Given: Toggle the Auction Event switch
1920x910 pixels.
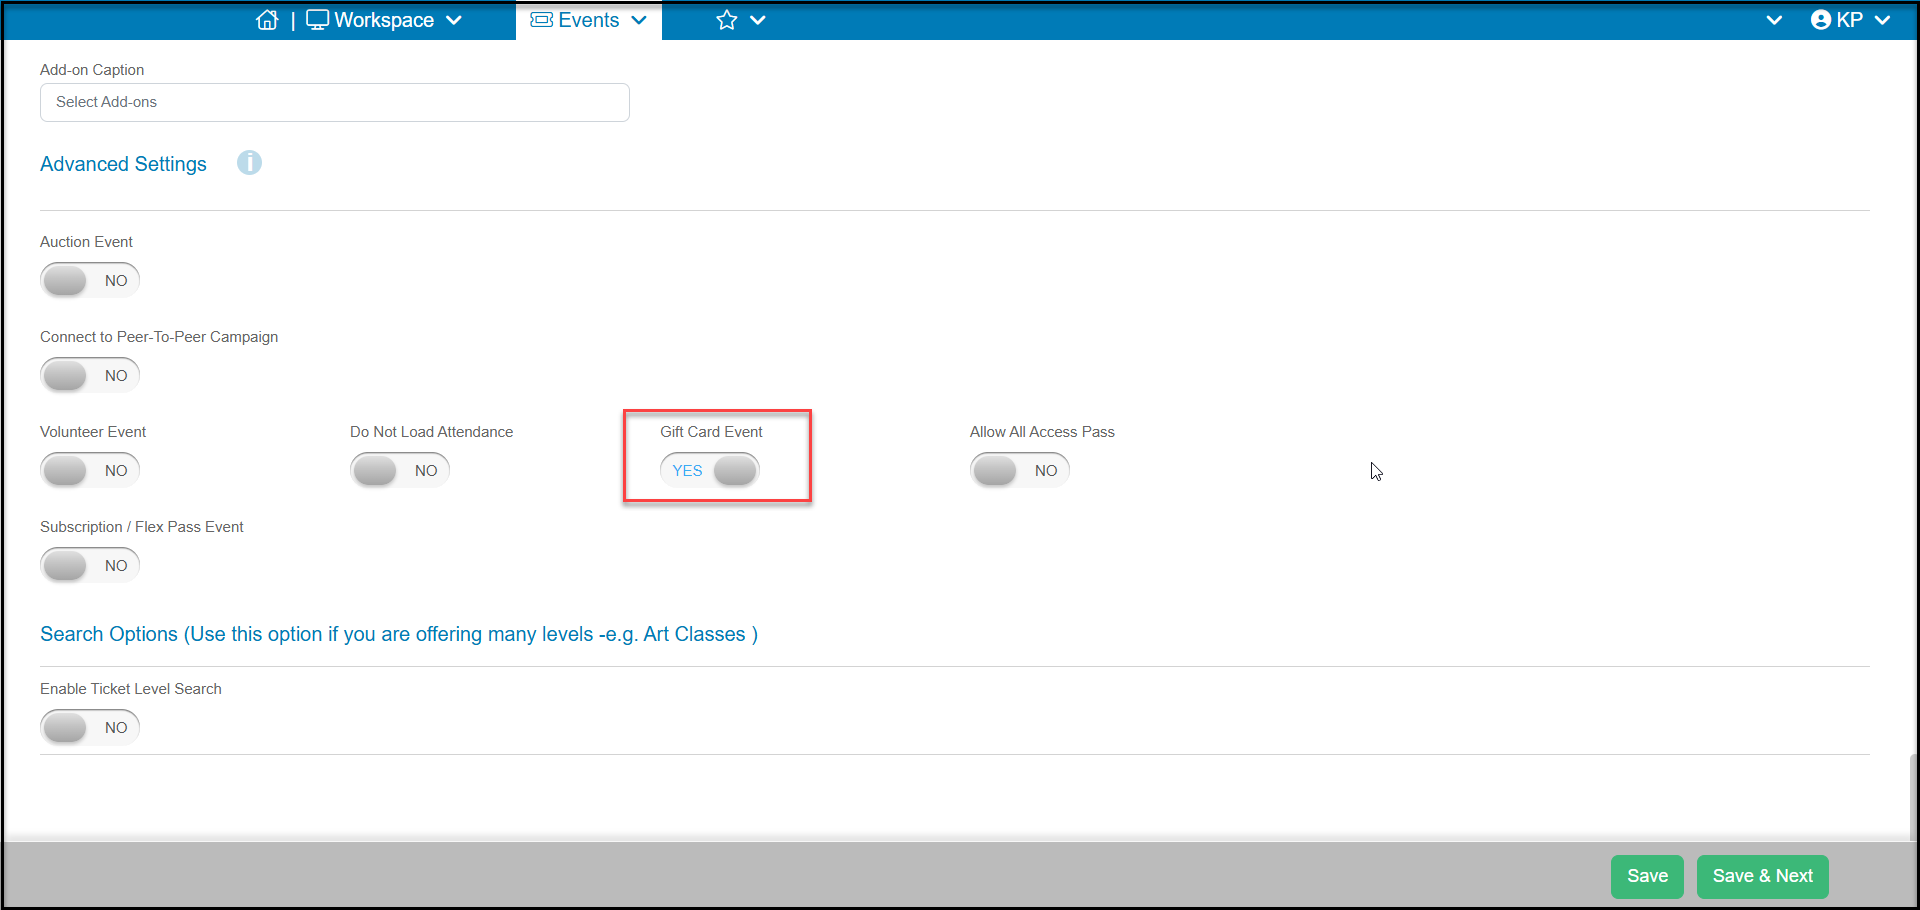Looking at the screenshot, I should (90, 280).
